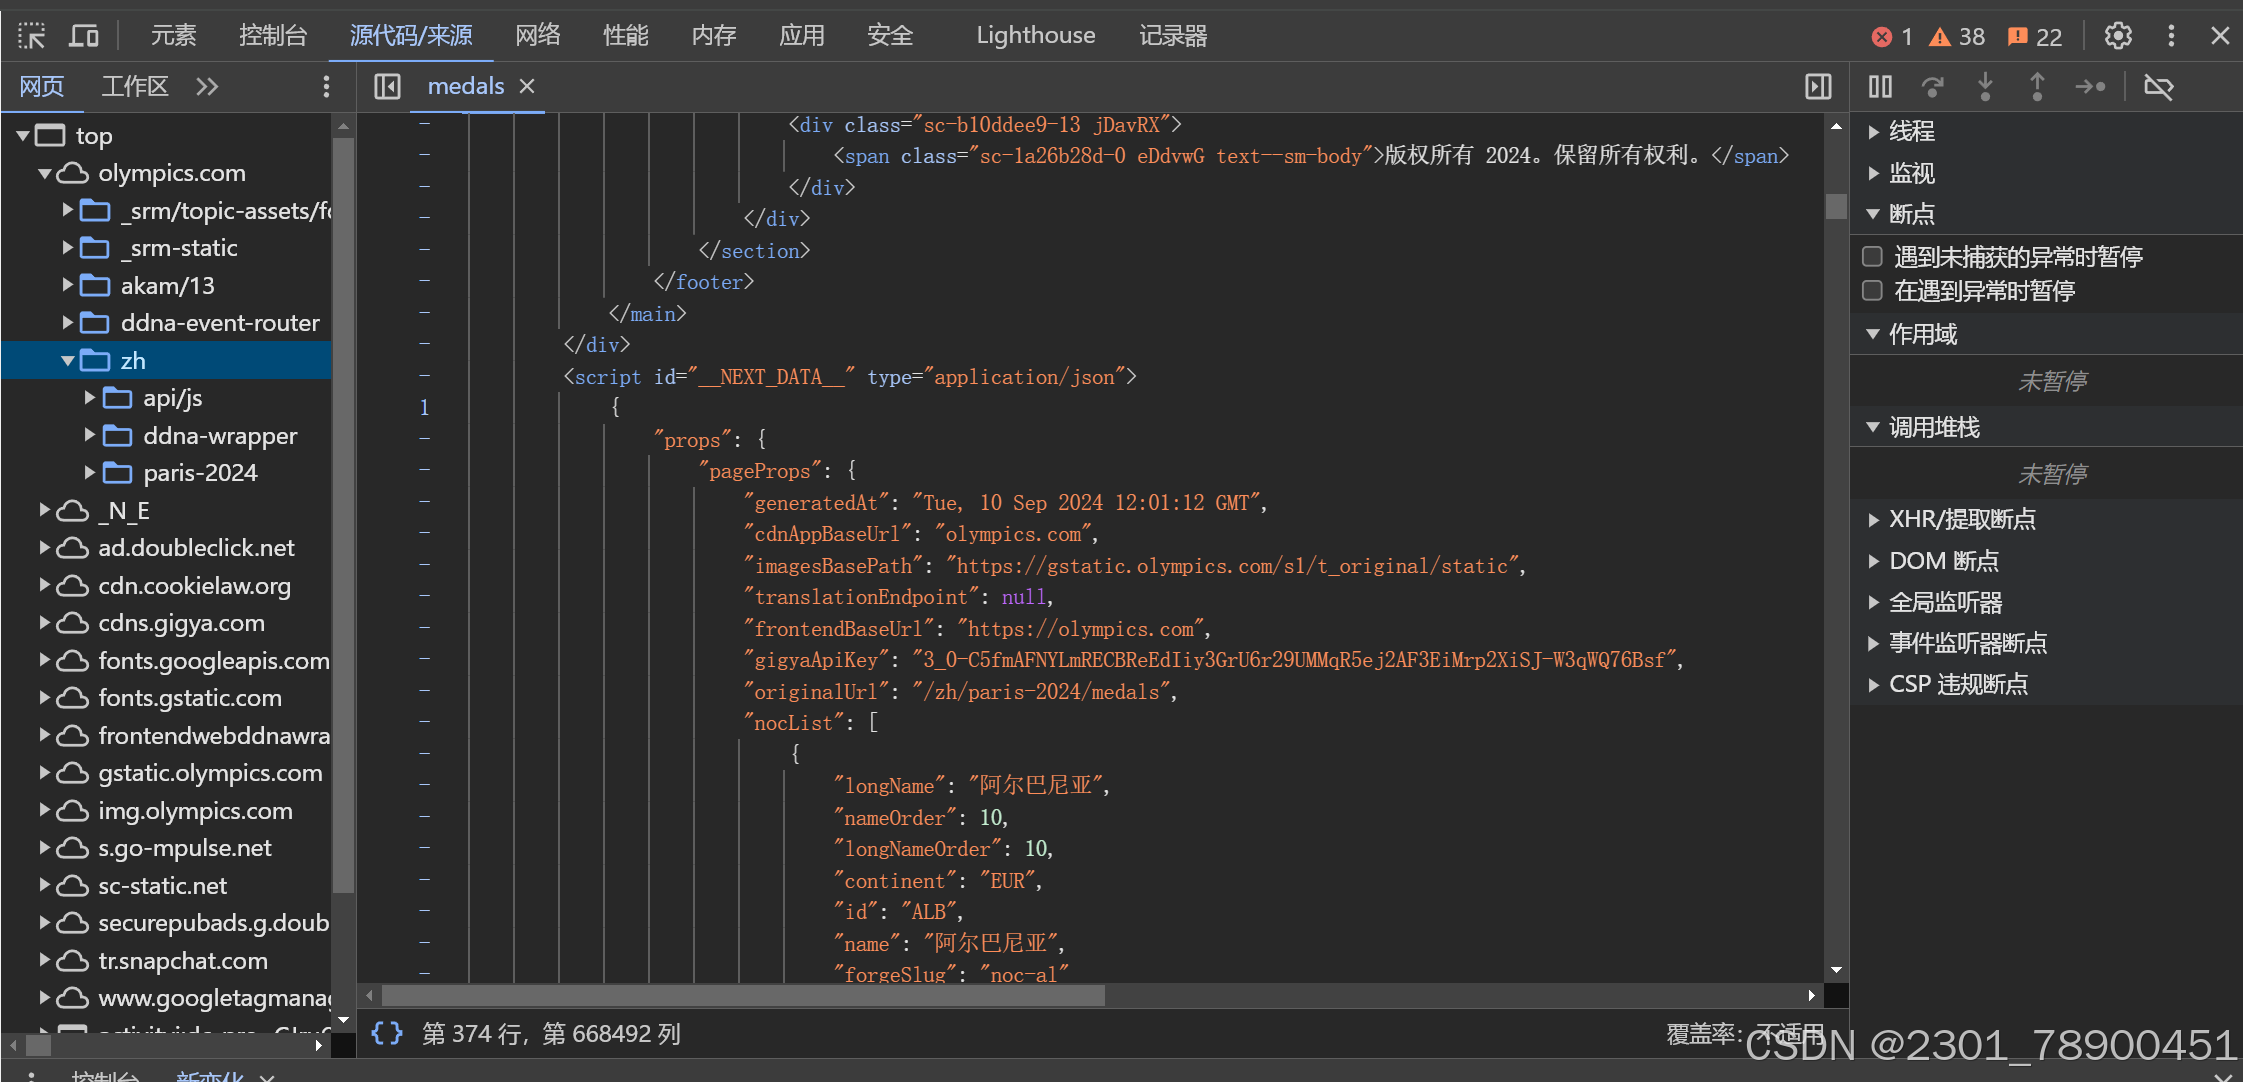Expand 全局监听器 section
The width and height of the screenshot is (2243, 1082).
pos(1874,603)
